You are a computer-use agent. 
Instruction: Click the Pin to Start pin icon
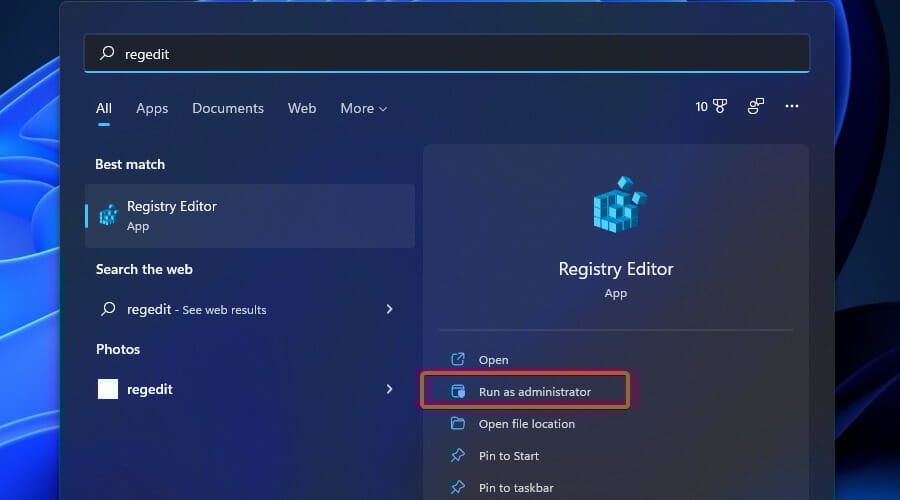[x=457, y=455]
